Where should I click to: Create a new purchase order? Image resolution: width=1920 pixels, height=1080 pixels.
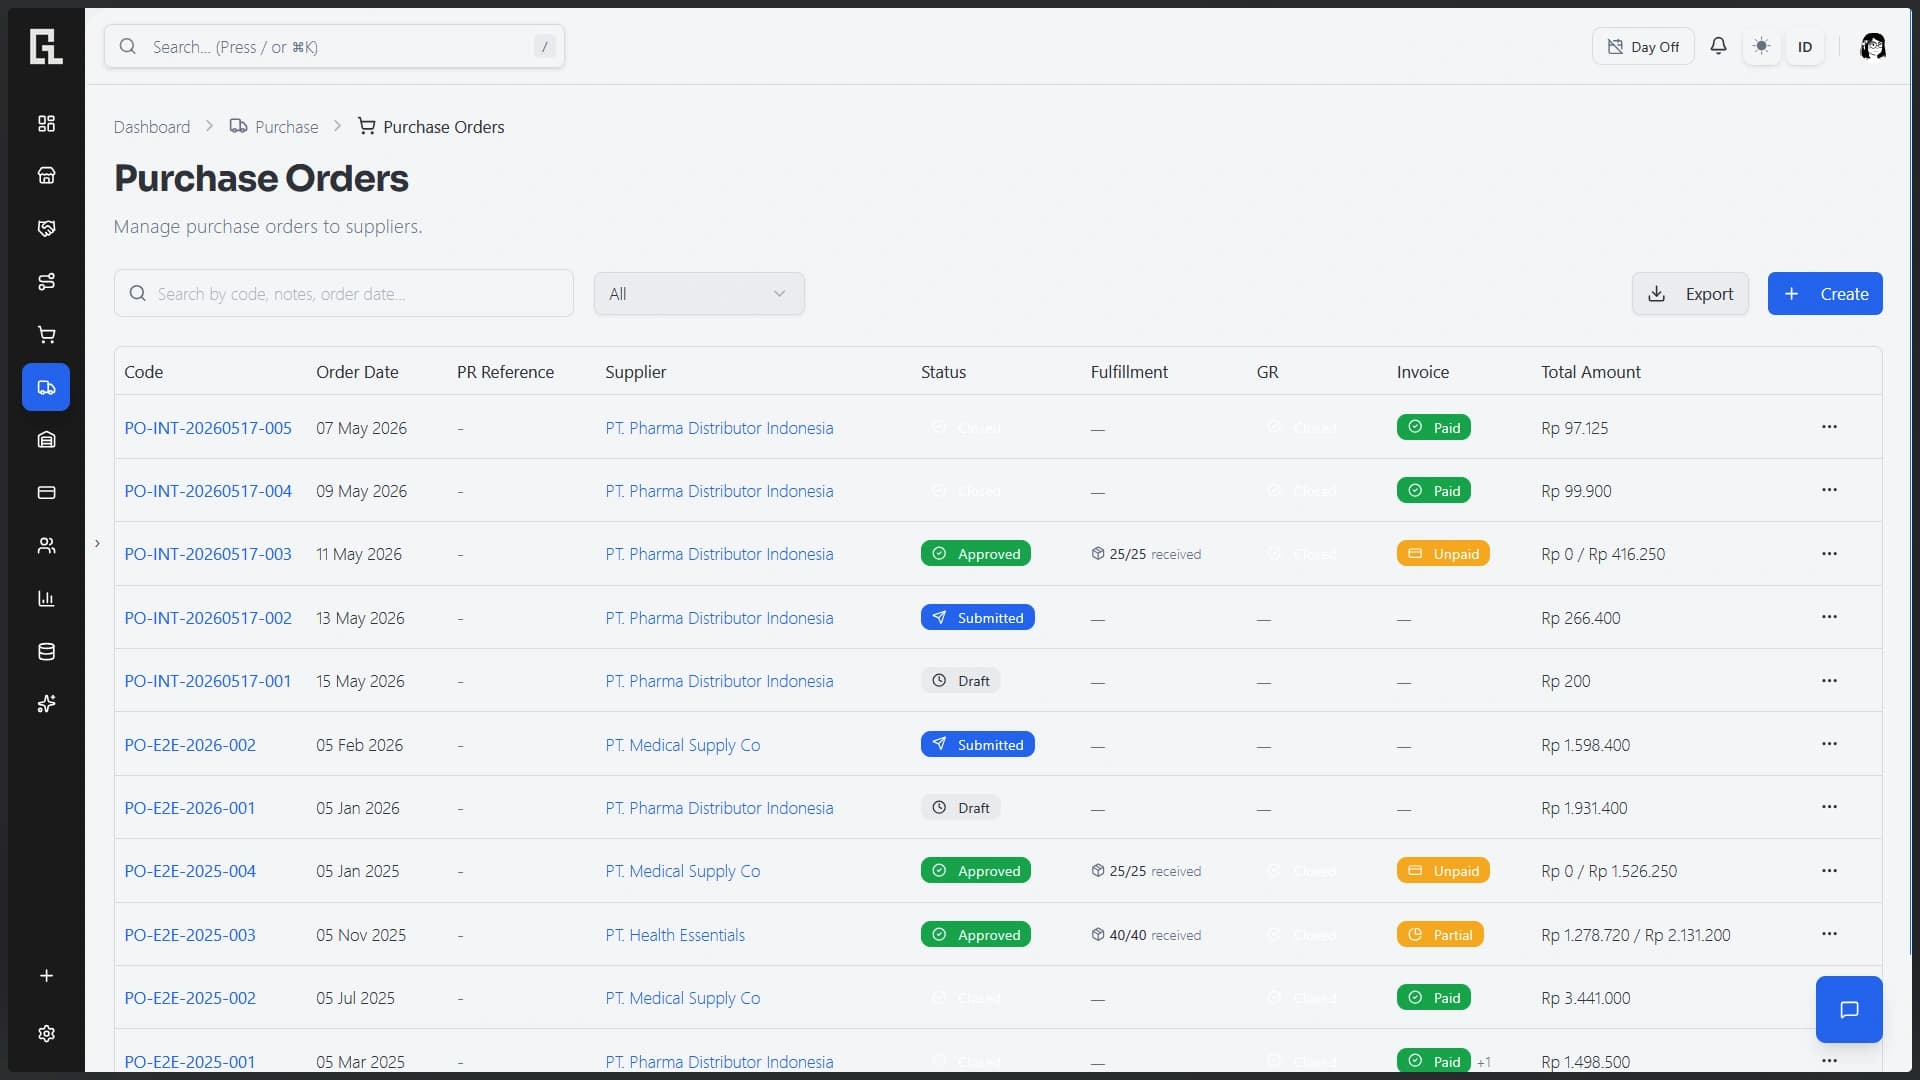click(x=1825, y=294)
